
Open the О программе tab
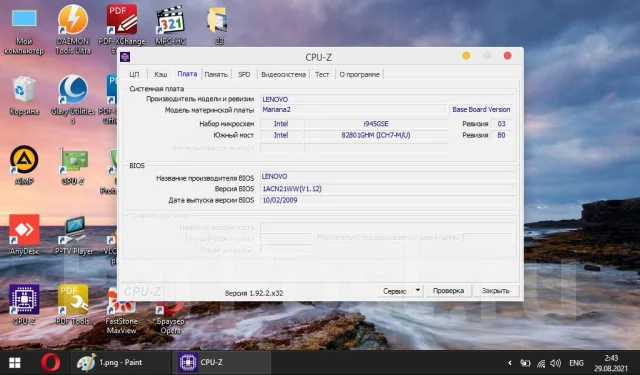click(x=359, y=74)
